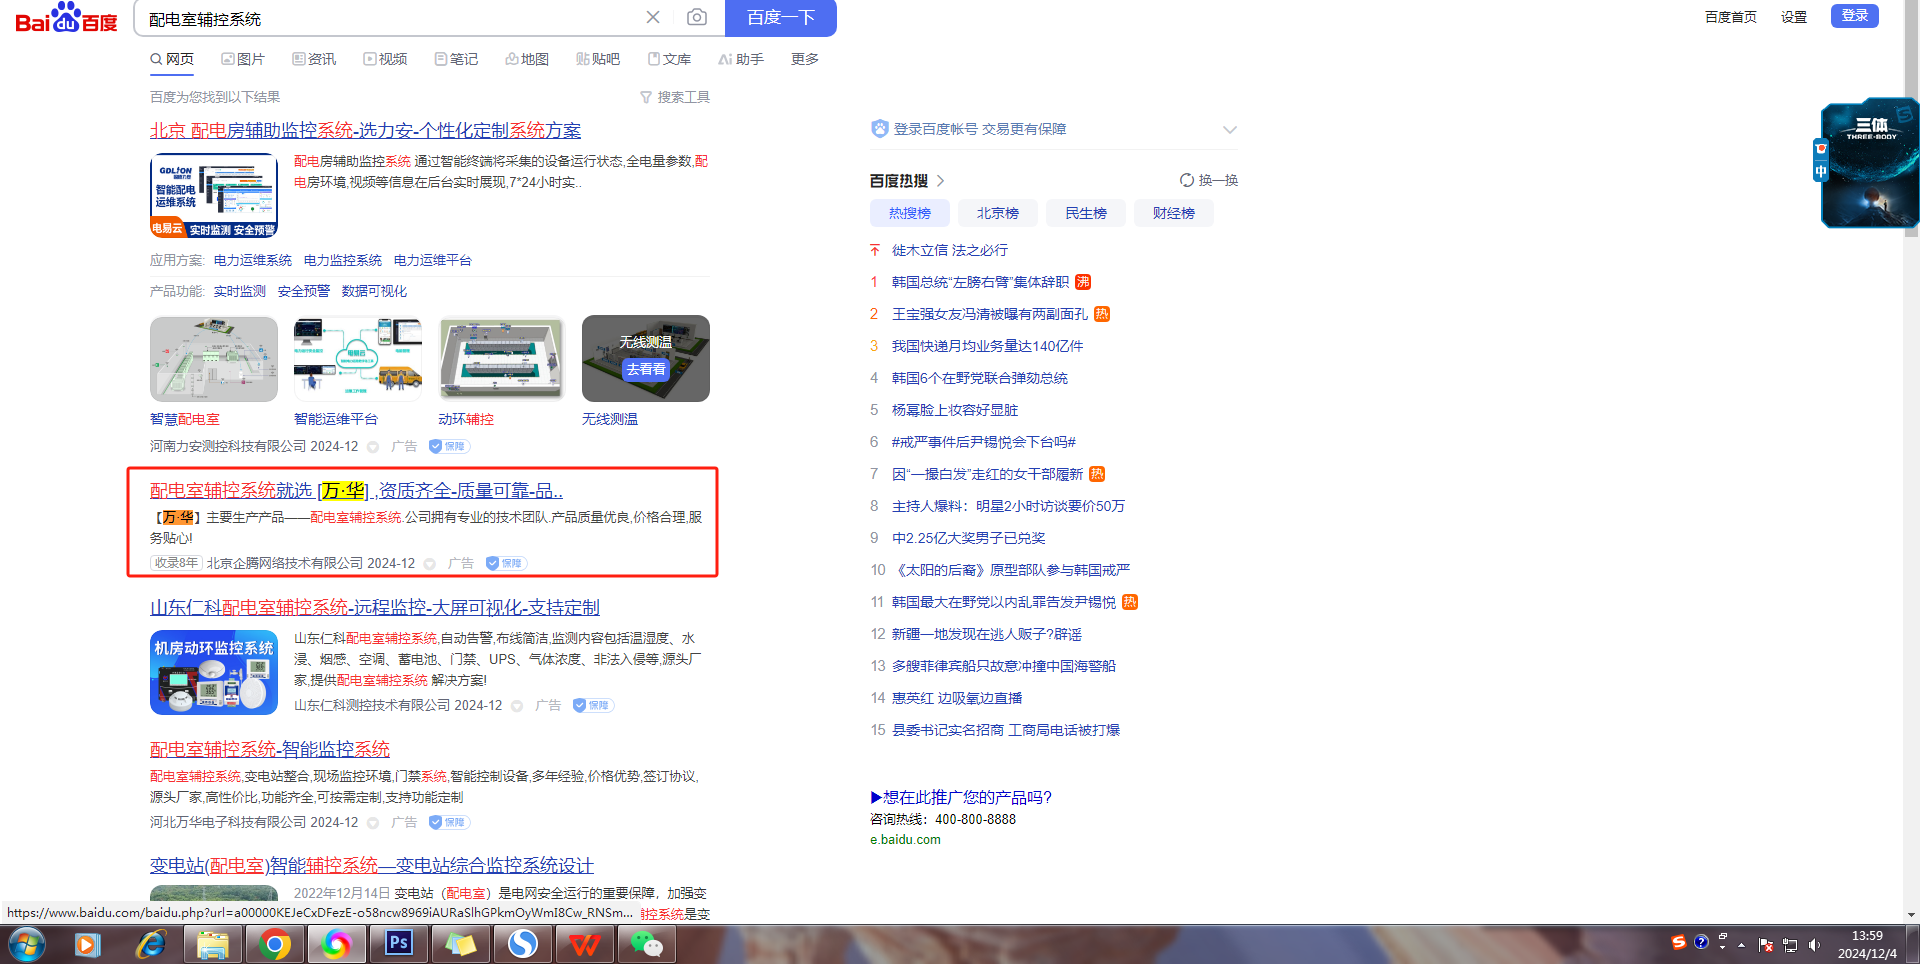Click the 百度一下 search button
This screenshot has width=1920, height=964.
[781, 18]
